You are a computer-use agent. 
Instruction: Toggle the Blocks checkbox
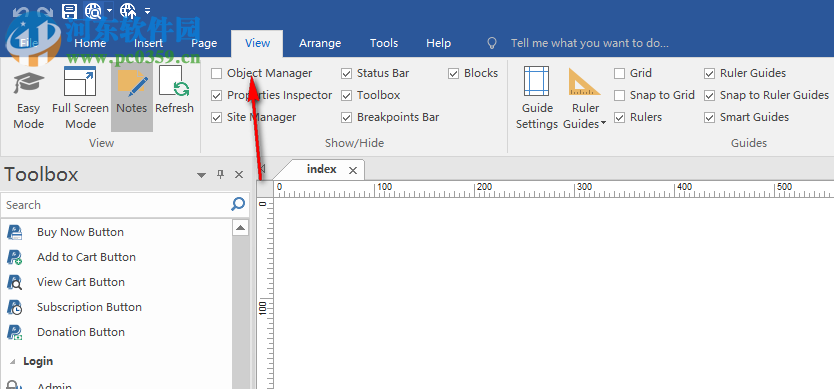pos(454,73)
